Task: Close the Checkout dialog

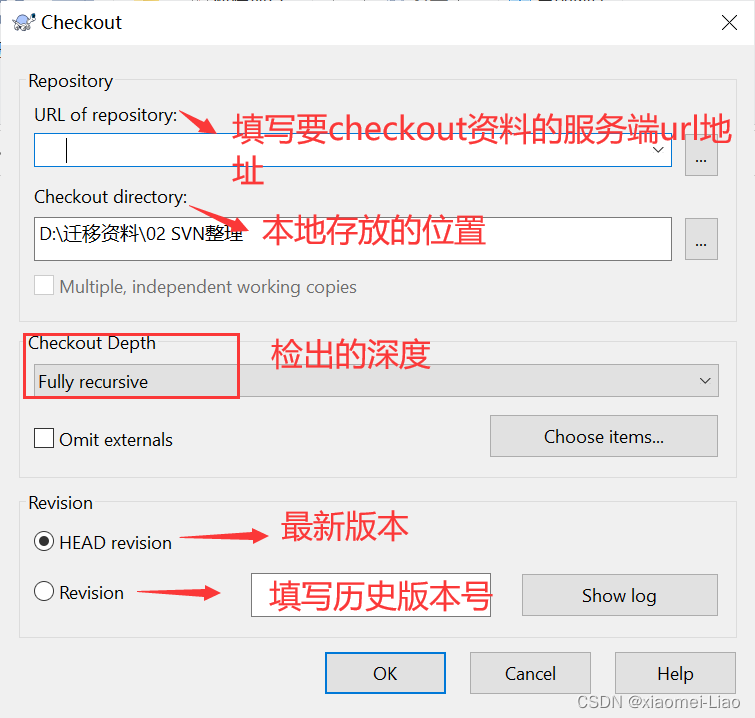Action: pos(729,22)
